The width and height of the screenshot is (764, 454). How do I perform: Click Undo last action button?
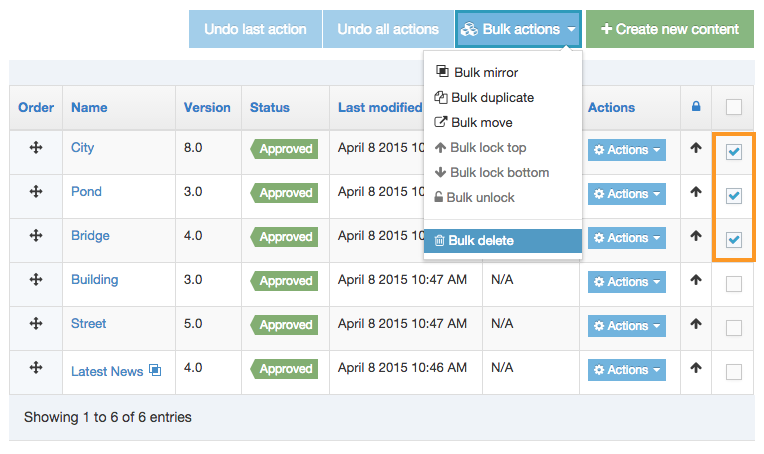[255, 30]
